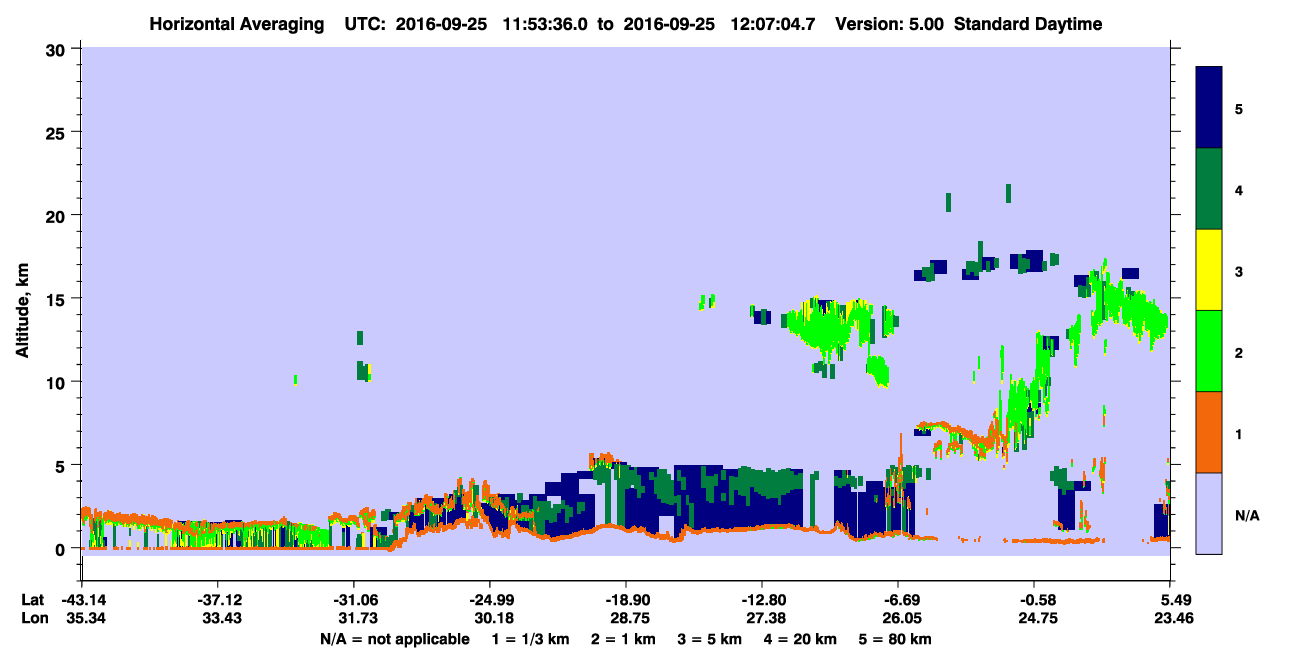Click the 20 tick on altitude axis
This screenshot has height=667, width=1300.
58,215
